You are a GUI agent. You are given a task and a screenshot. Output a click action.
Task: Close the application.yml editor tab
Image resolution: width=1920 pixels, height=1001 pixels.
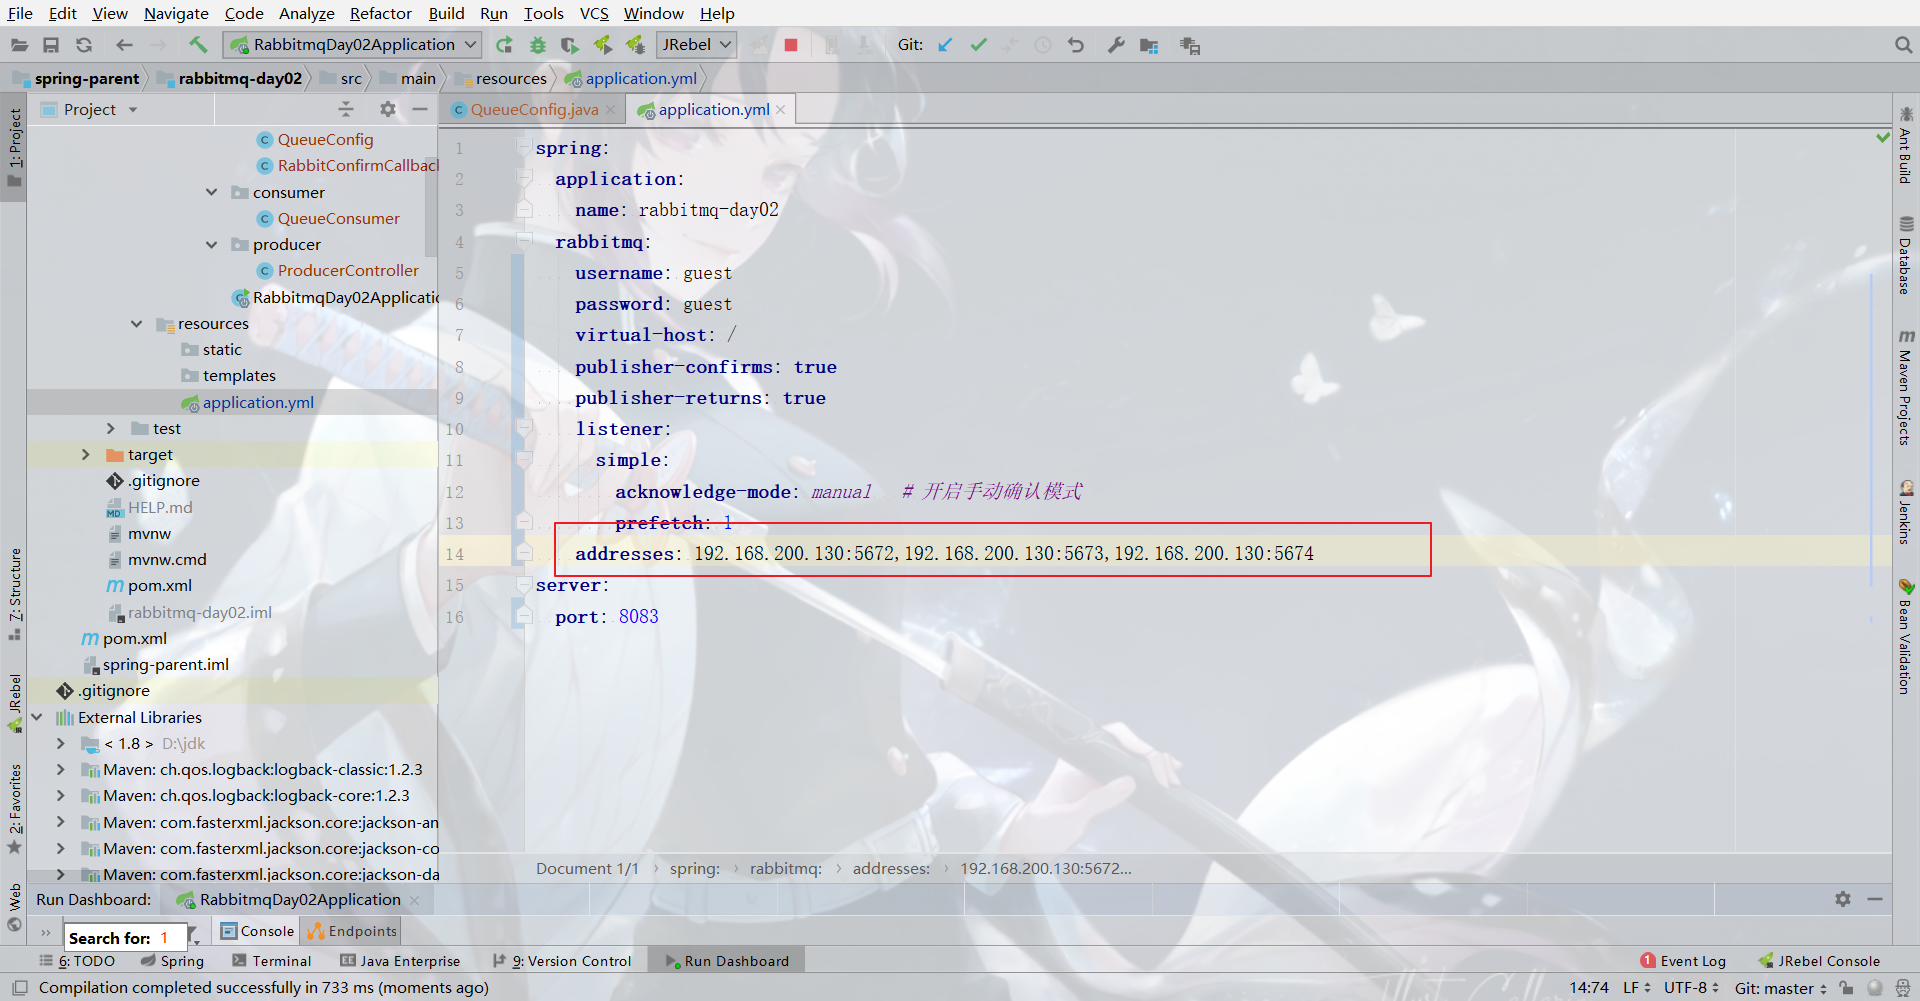[781, 110]
